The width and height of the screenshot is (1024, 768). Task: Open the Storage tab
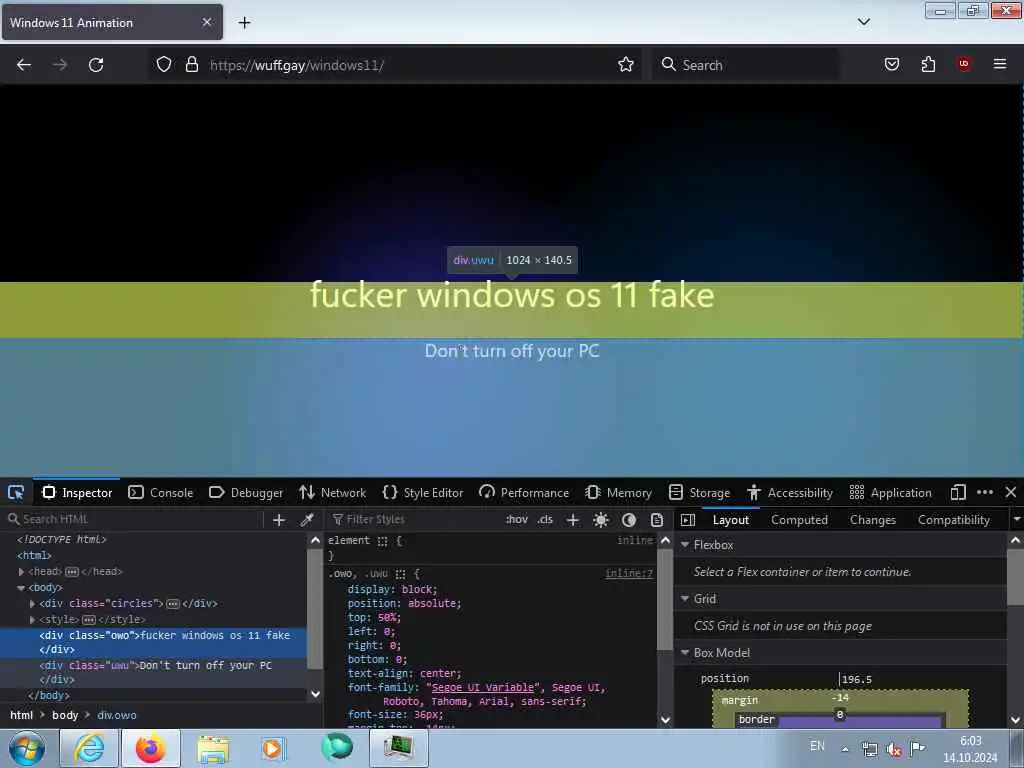699,492
